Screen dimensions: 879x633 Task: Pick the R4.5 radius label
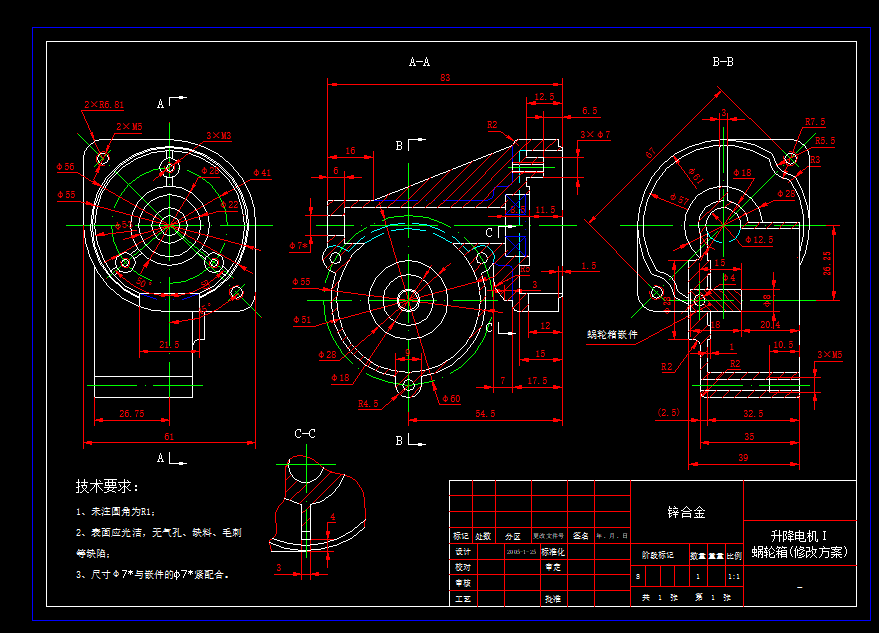(368, 404)
